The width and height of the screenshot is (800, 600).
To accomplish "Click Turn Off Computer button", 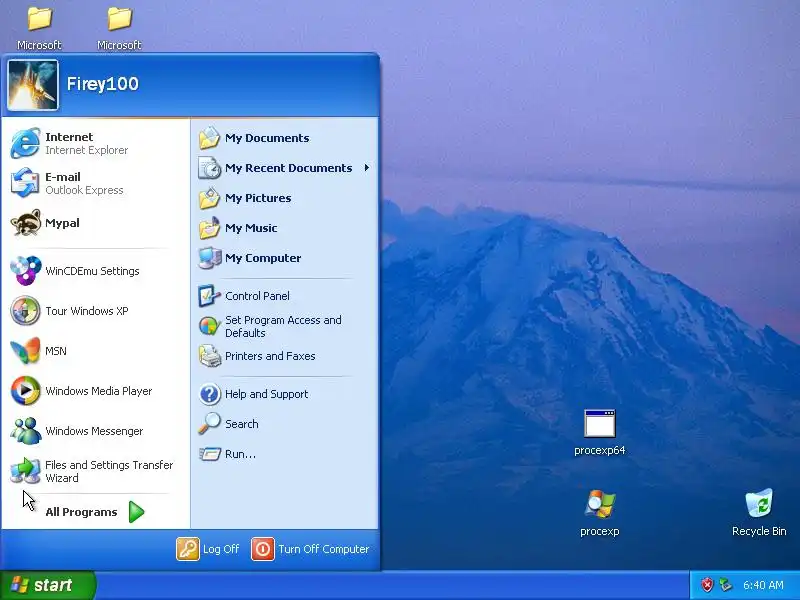I will tap(310, 549).
